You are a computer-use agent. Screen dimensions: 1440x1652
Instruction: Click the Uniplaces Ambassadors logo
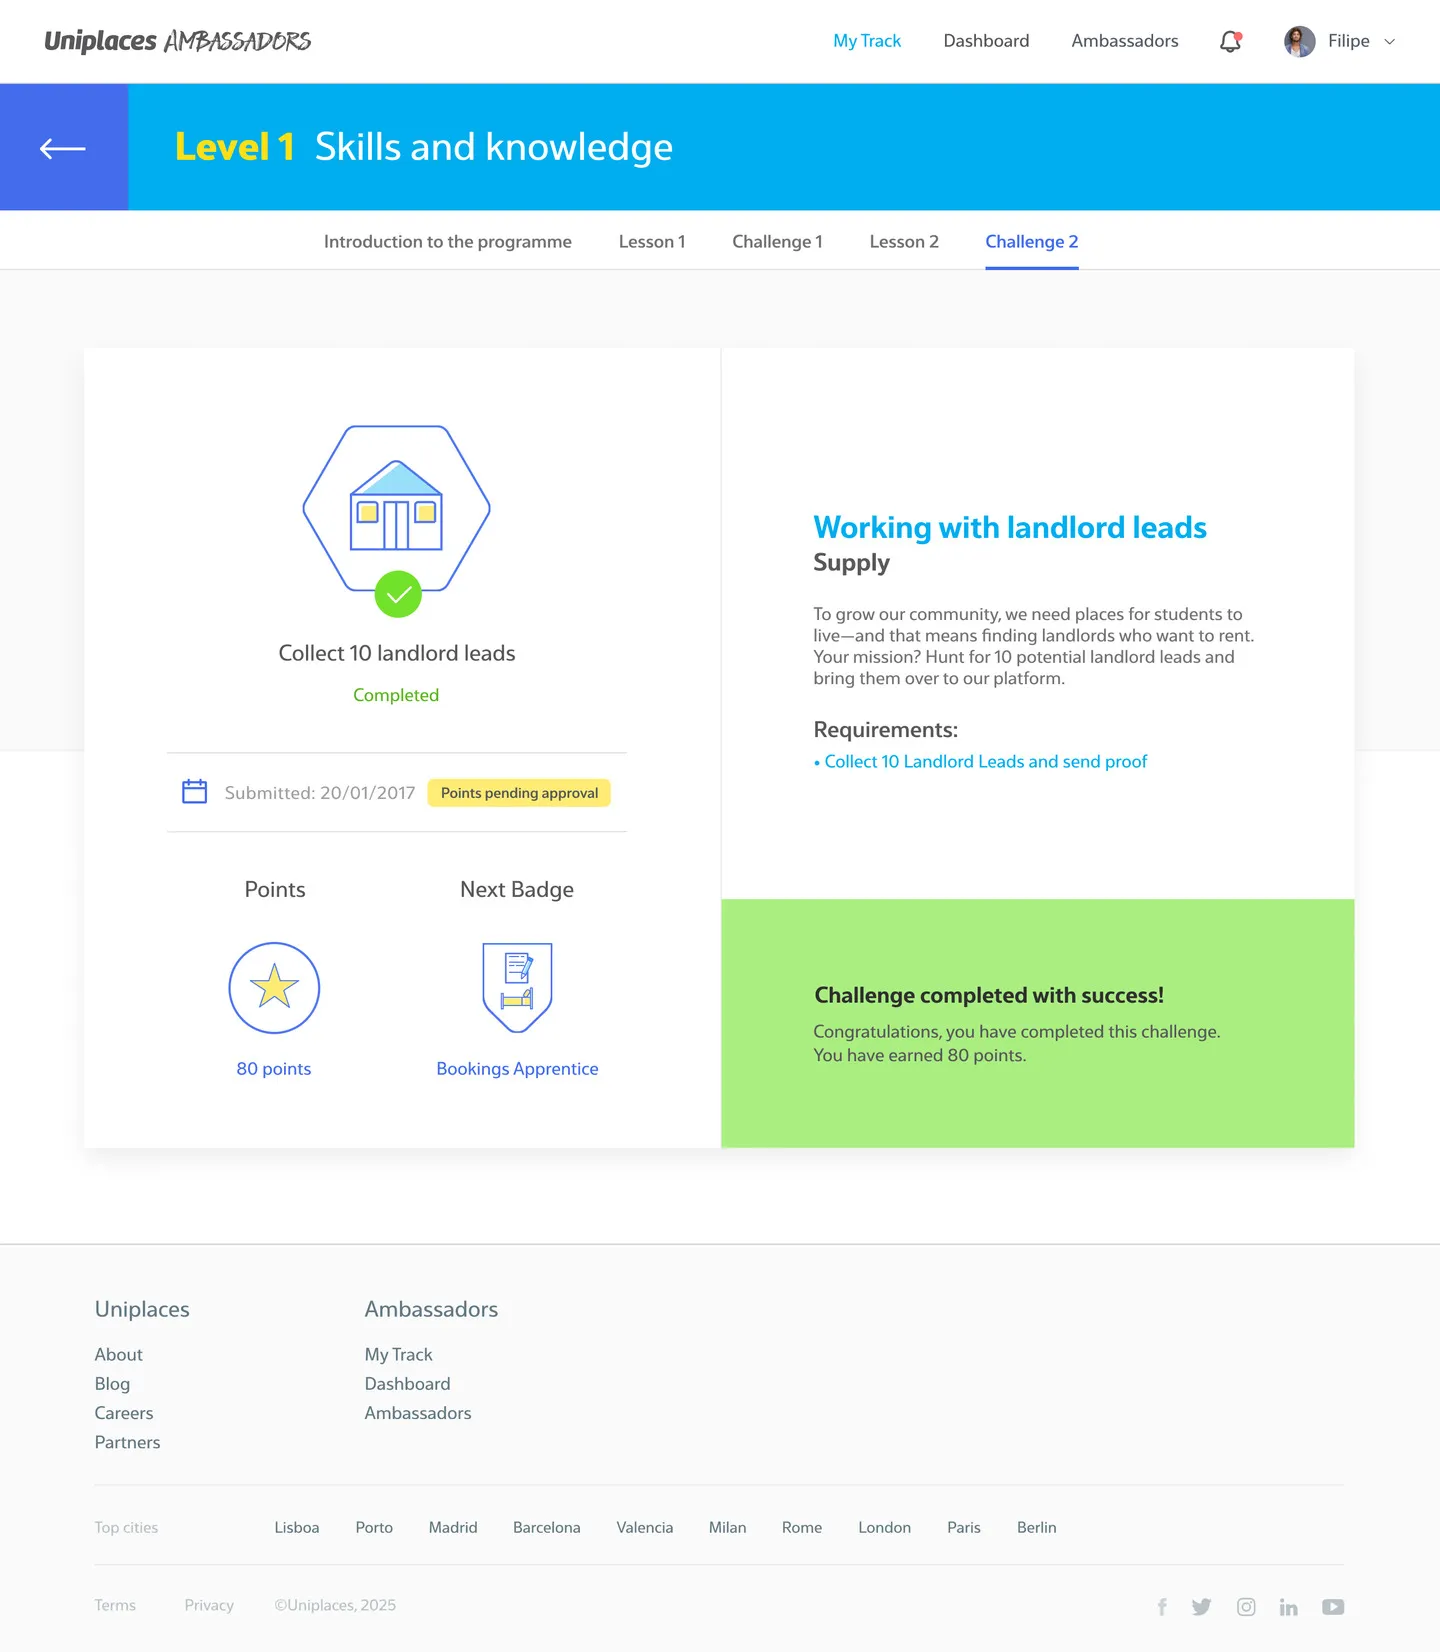point(178,41)
